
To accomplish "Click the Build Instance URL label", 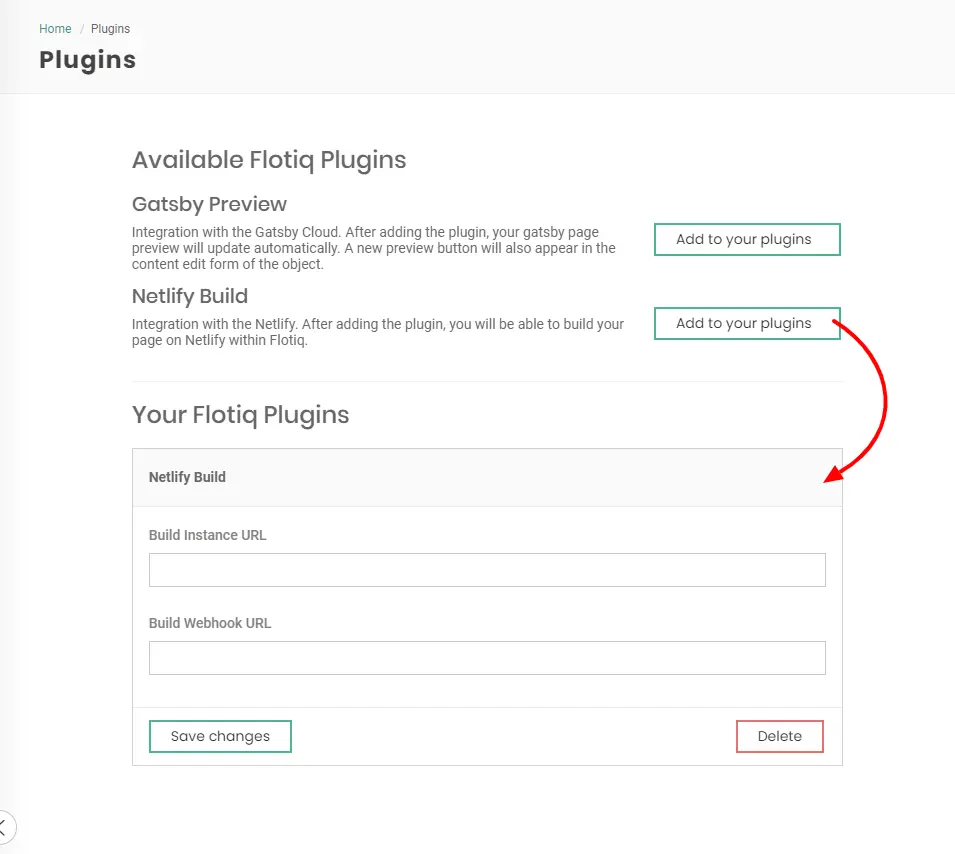I will [208, 535].
